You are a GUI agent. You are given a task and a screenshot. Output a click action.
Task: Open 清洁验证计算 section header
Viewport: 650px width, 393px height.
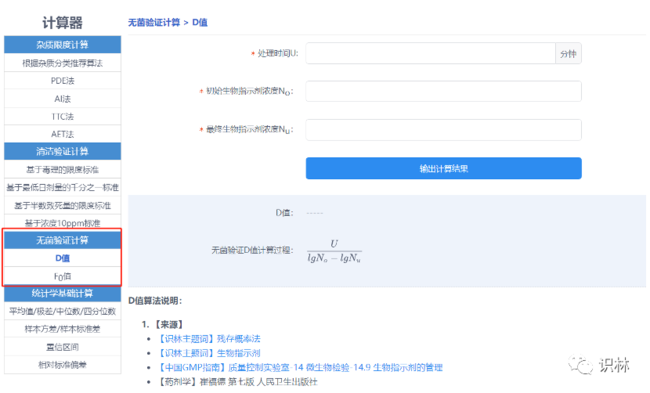(x=63, y=151)
